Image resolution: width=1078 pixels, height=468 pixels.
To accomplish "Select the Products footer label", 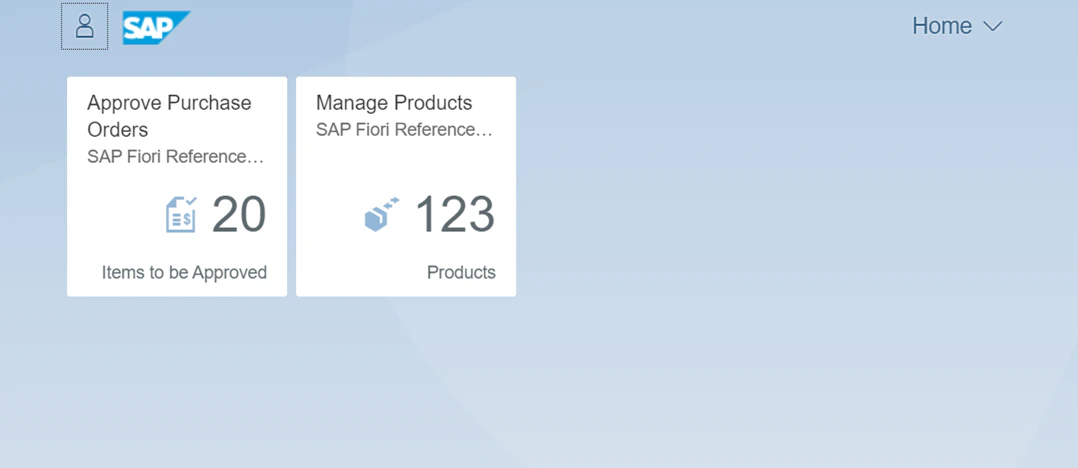I will (461, 273).
